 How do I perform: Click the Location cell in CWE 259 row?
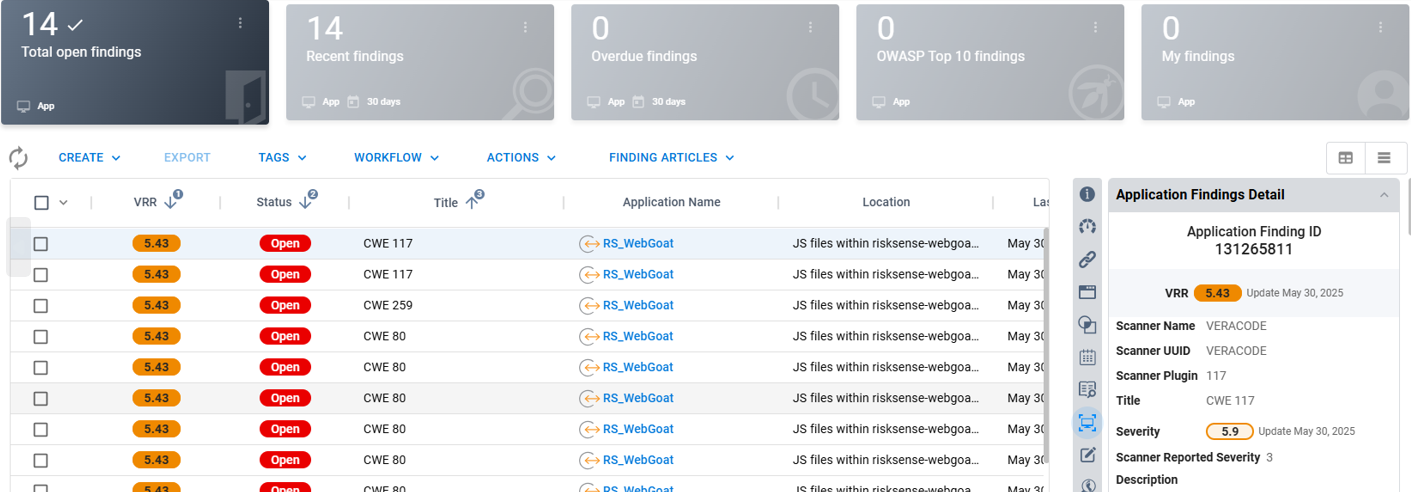pyautogui.click(x=886, y=305)
